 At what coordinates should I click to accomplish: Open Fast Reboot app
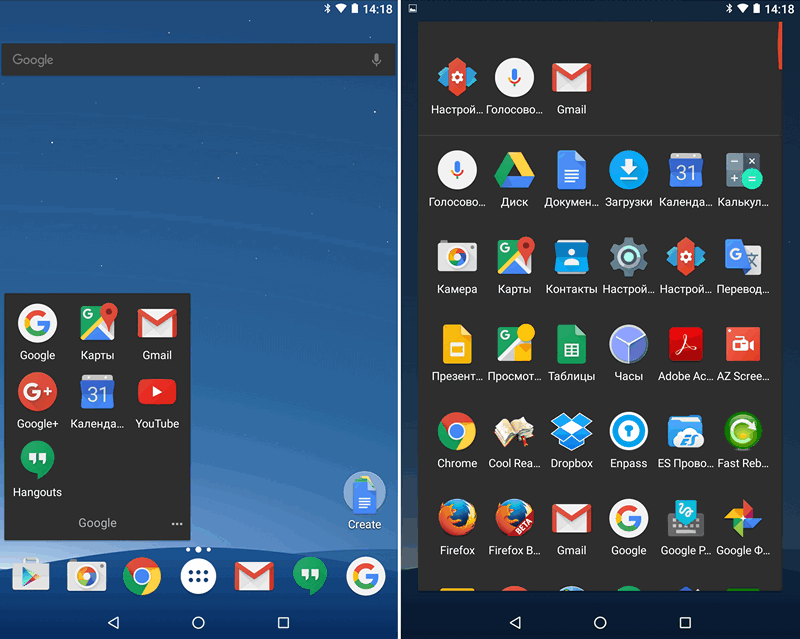click(743, 431)
